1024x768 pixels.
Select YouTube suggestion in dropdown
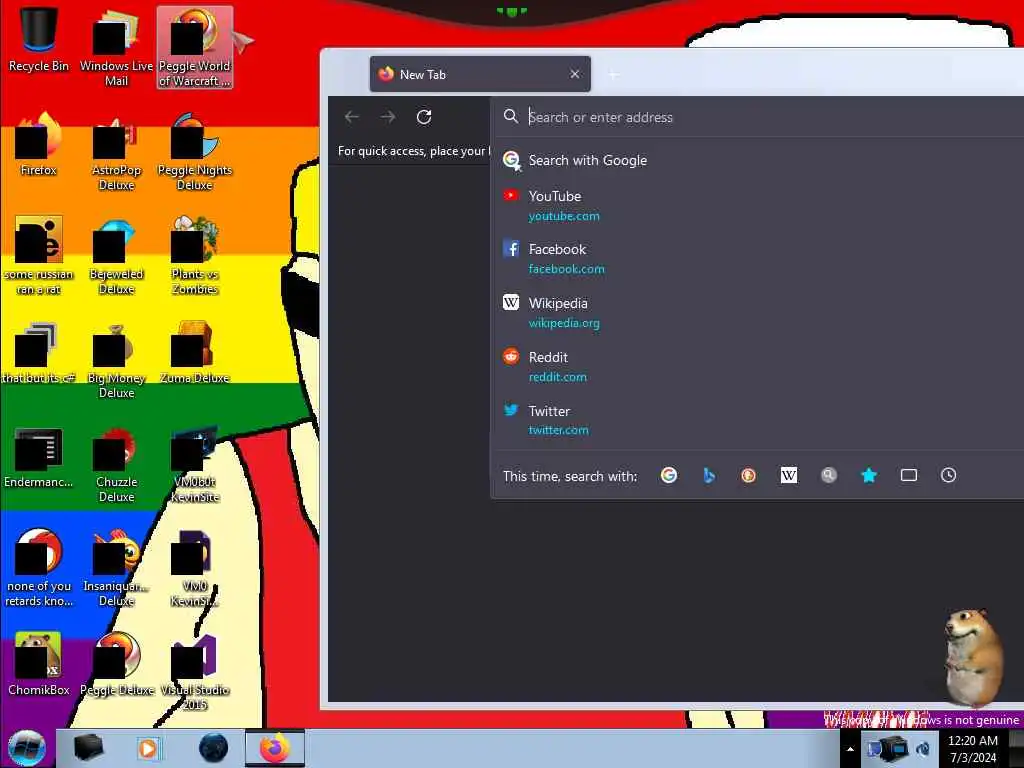click(x=758, y=205)
